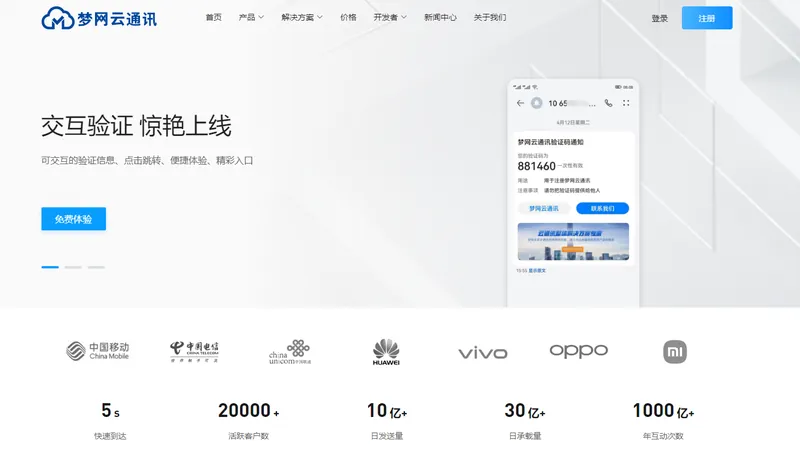800x455 pixels.
Task: Open the 首页 menu item
Action: coord(213,17)
